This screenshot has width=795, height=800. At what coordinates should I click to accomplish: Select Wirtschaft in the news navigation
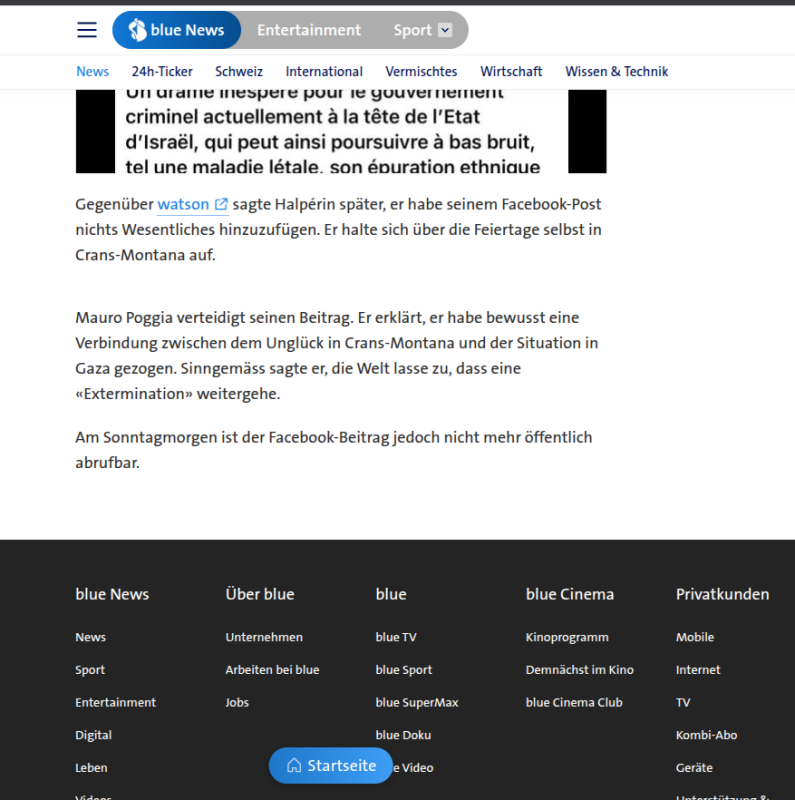tap(511, 71)
